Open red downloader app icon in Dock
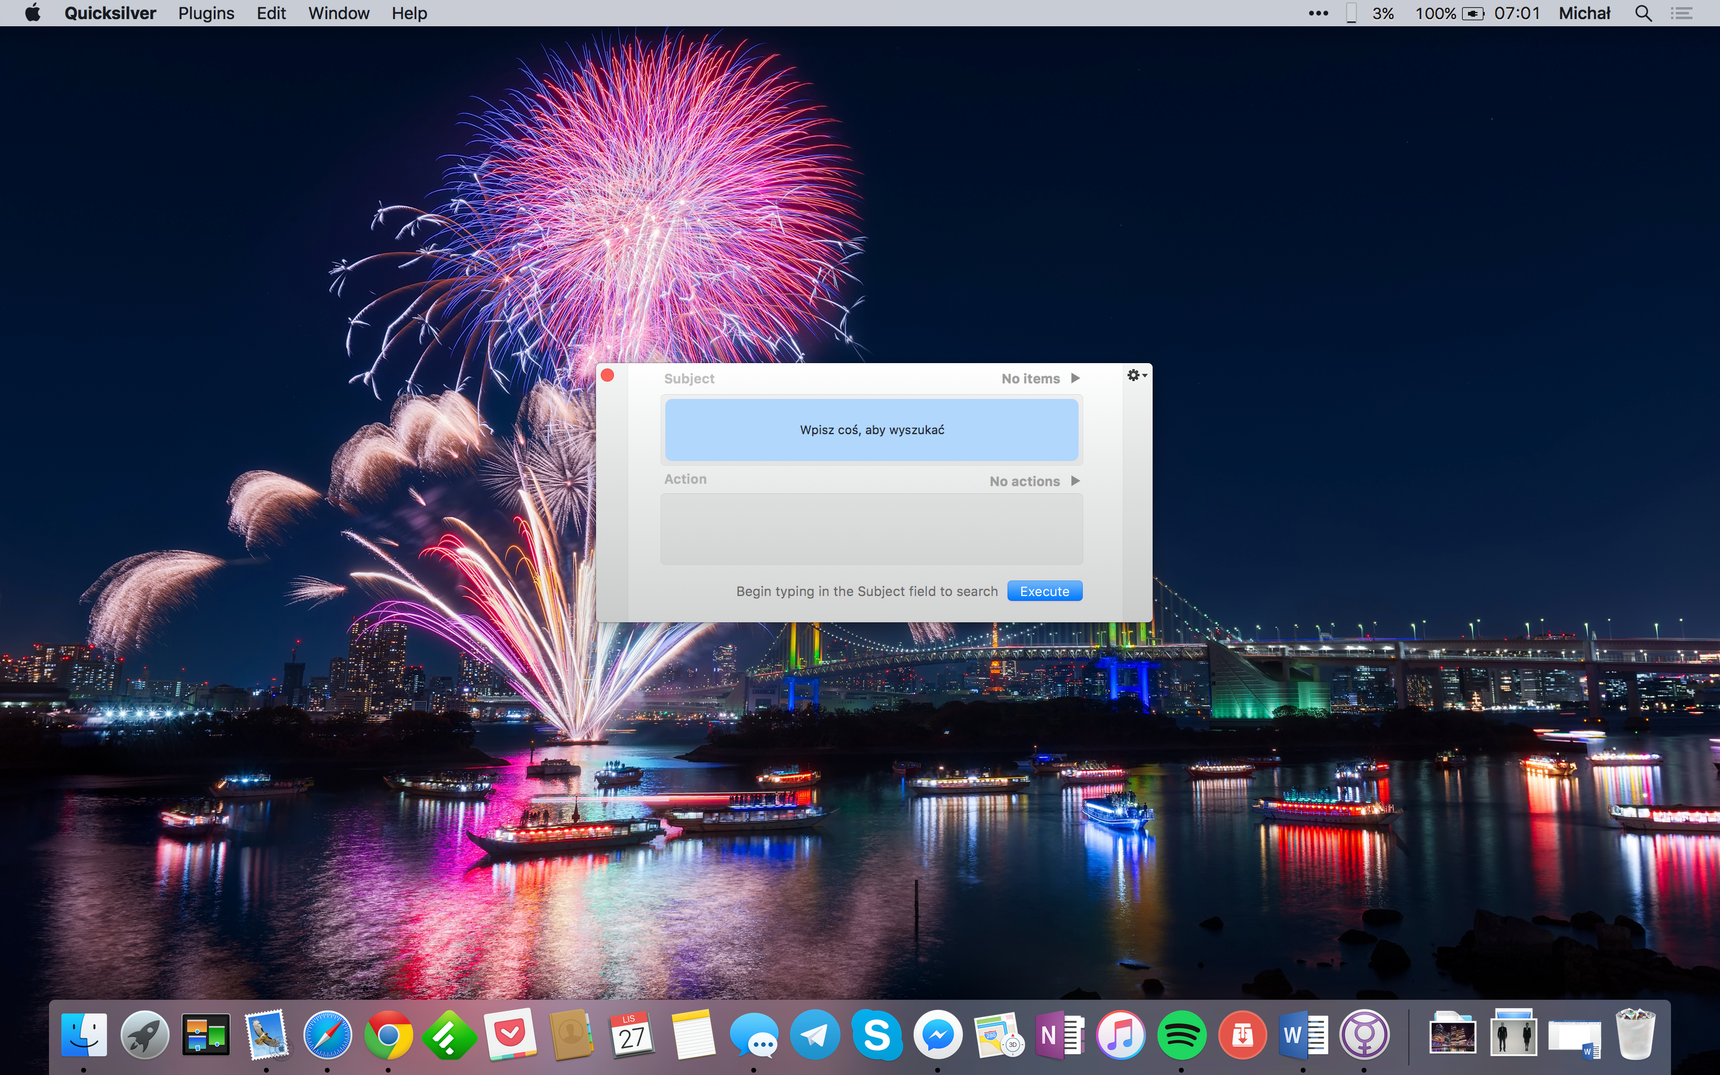 [x=1243, y=1035]
